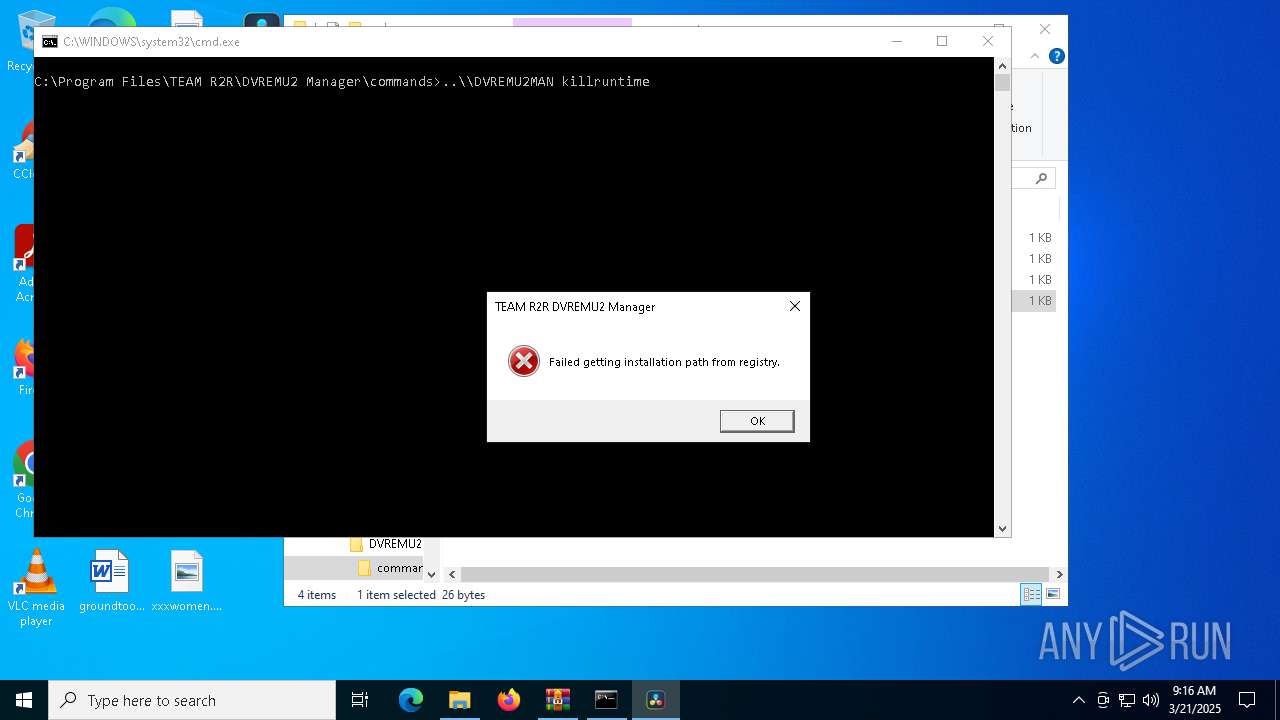Click OK in the DVREMU2 Manager error dialog
Image resolution: width=1280 pixels, height=720 pixels.
[x=757, y=421]
